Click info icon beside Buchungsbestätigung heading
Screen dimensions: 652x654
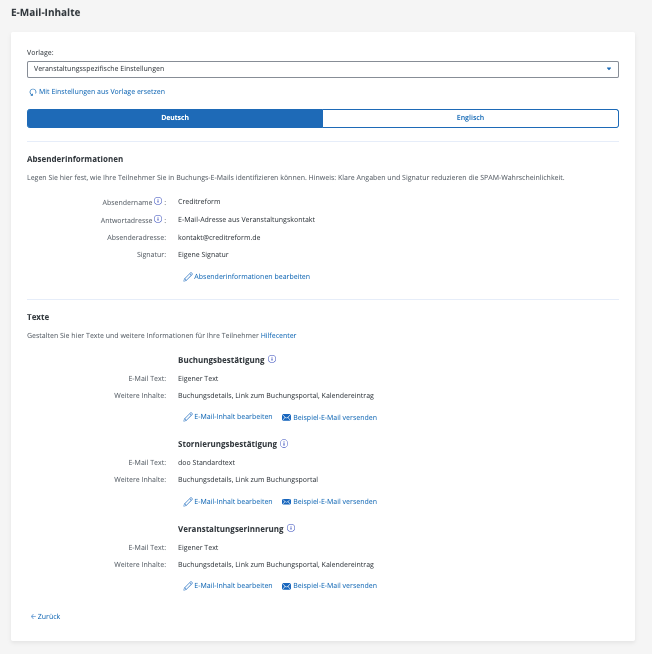272,359
